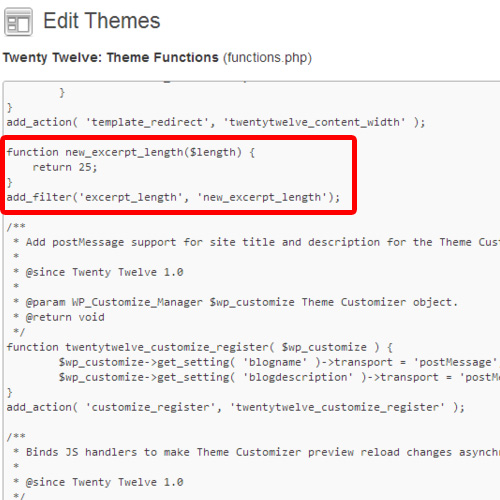Click the get_setting( 'blogdescription' ) line
Screen dimensions: 500x500
point(279,377)
